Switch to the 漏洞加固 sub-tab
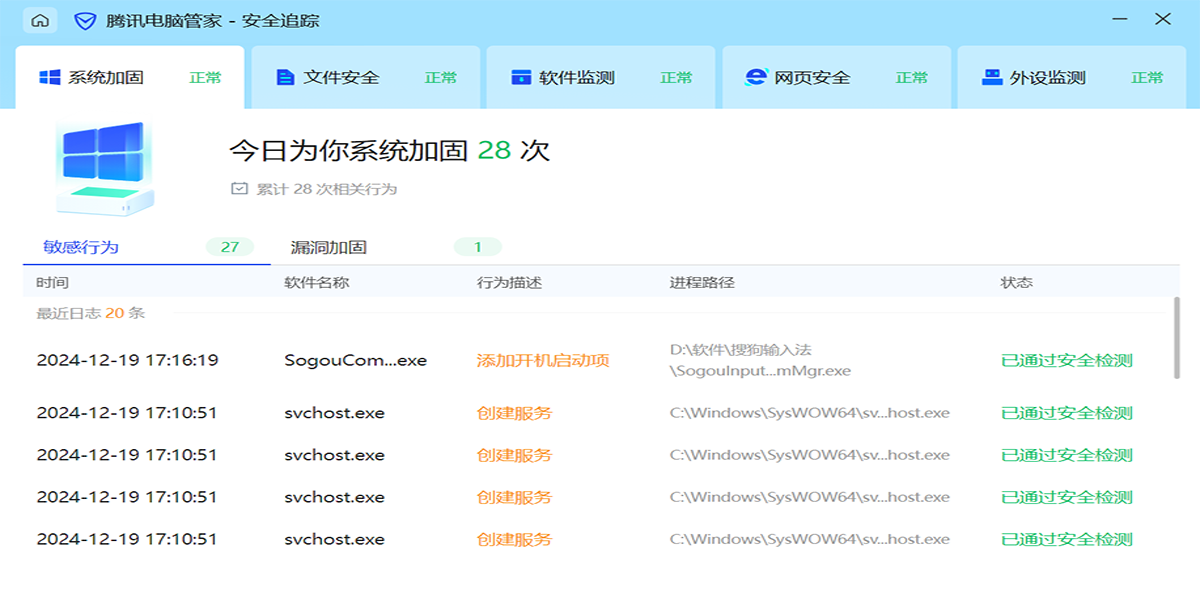 328,247
